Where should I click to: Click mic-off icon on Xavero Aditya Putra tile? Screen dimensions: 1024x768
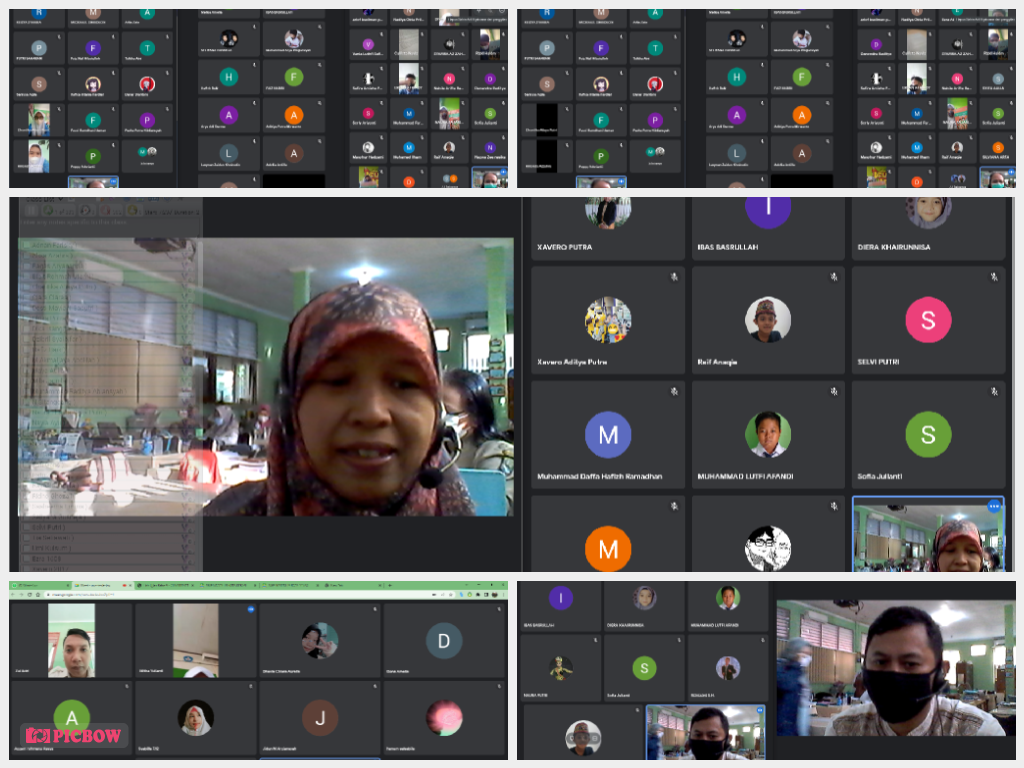(x=674, y=277)
